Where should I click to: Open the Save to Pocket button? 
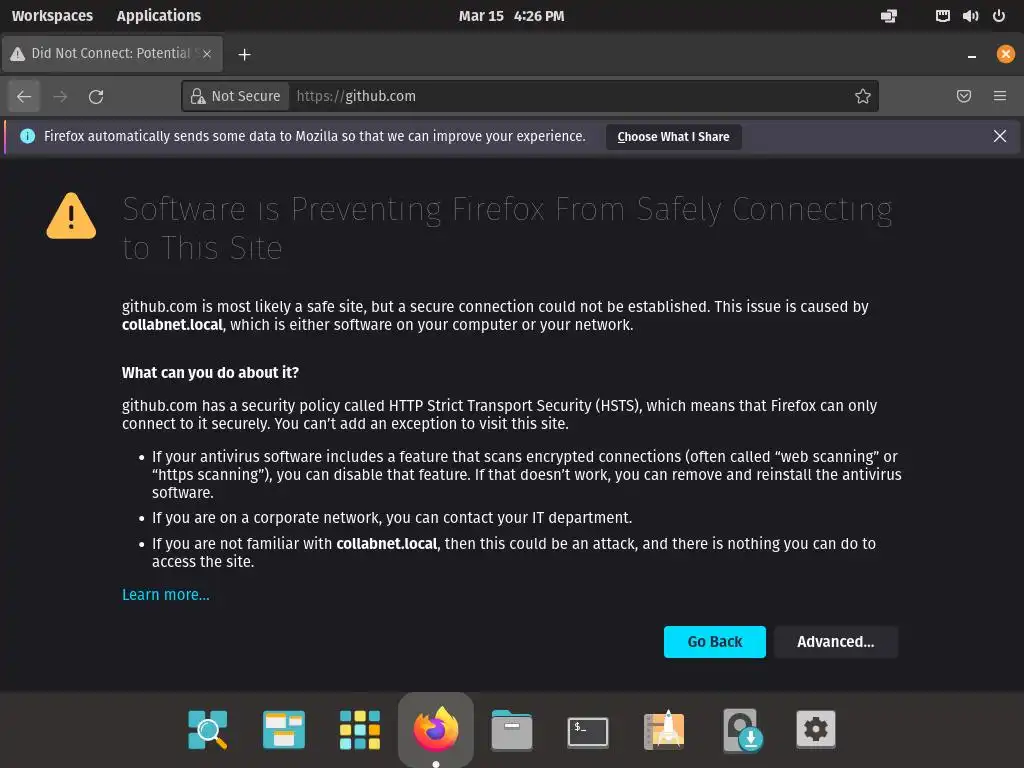click(963, 96)
